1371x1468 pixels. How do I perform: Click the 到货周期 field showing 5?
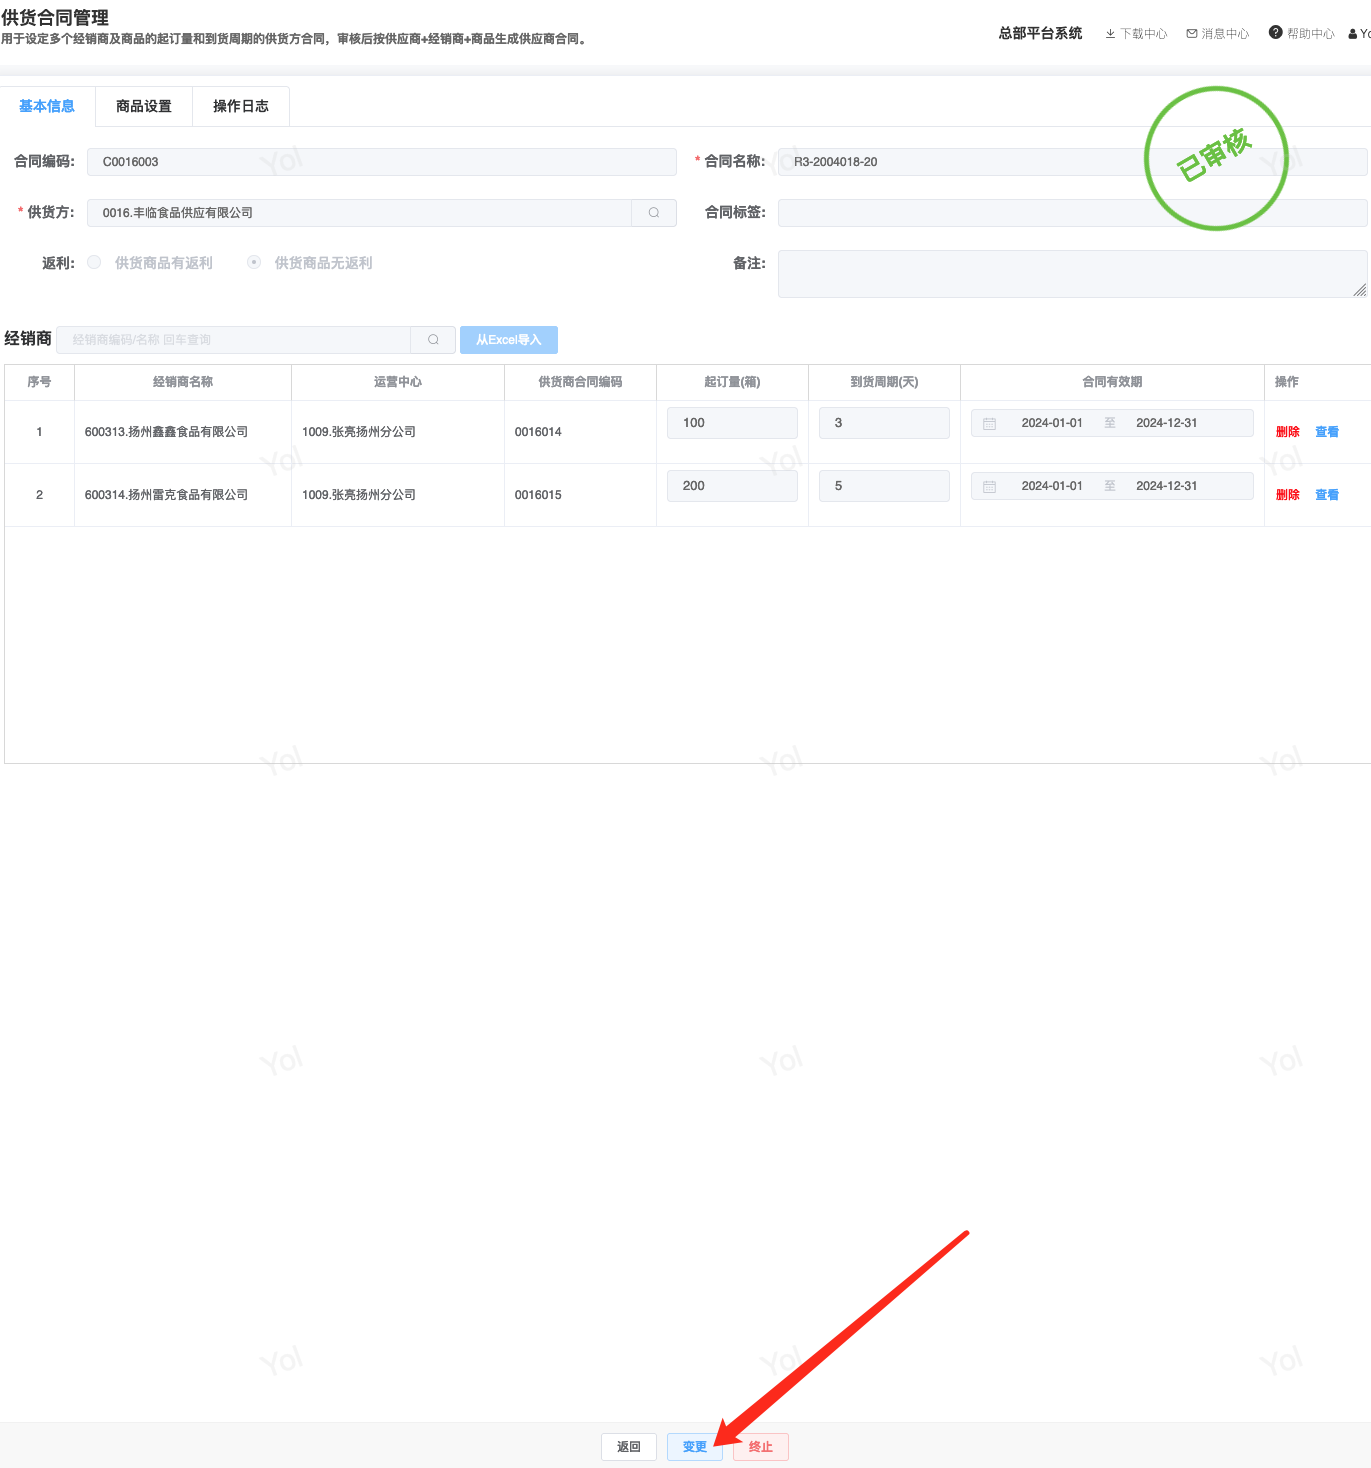click(x=884, y=486)
